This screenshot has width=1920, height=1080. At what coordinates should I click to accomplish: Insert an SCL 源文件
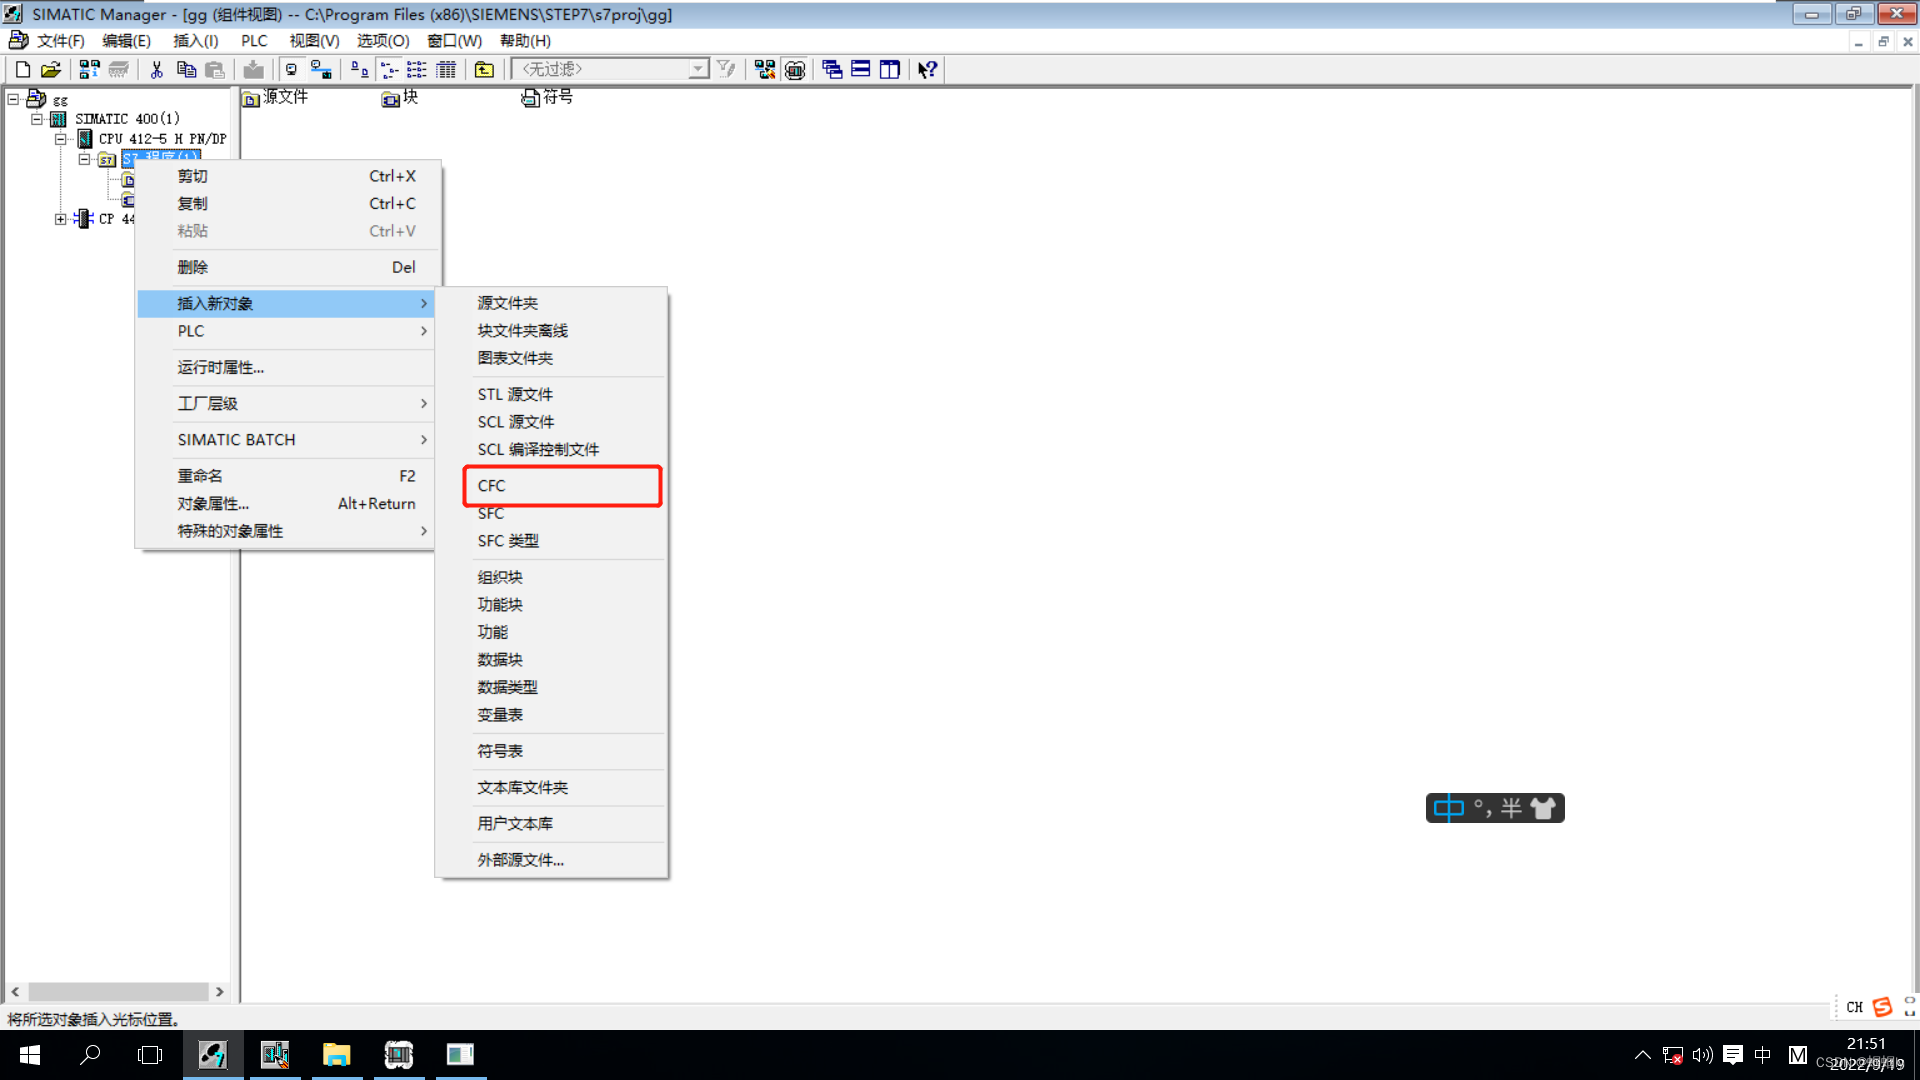[x=552, y=422]
